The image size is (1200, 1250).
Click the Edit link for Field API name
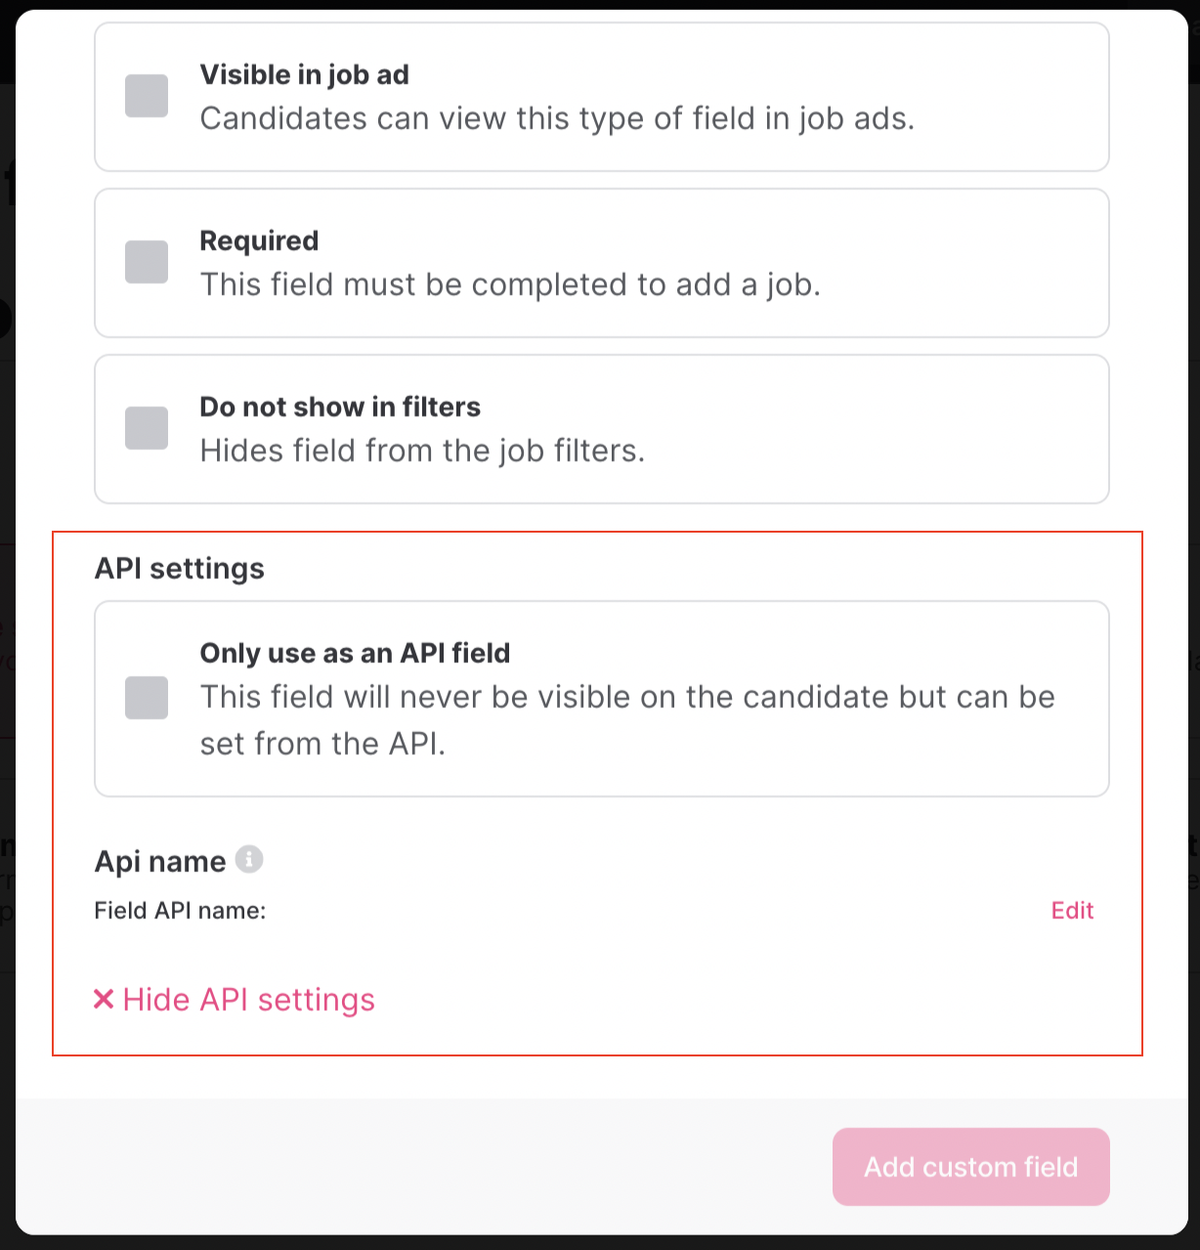pos(1072,910)
